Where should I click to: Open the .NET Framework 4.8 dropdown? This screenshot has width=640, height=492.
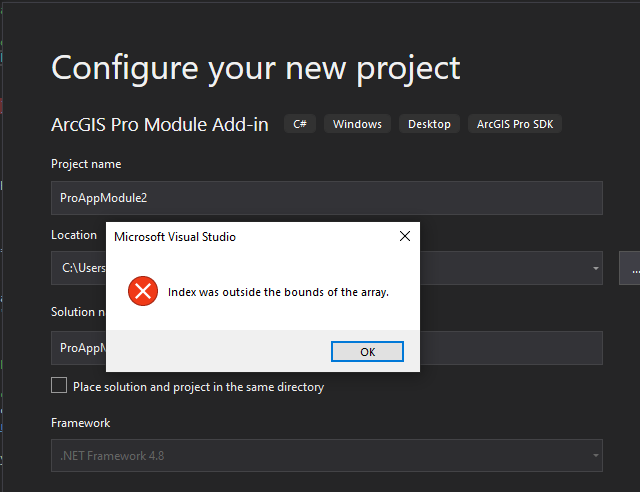(x=326, y=456)
